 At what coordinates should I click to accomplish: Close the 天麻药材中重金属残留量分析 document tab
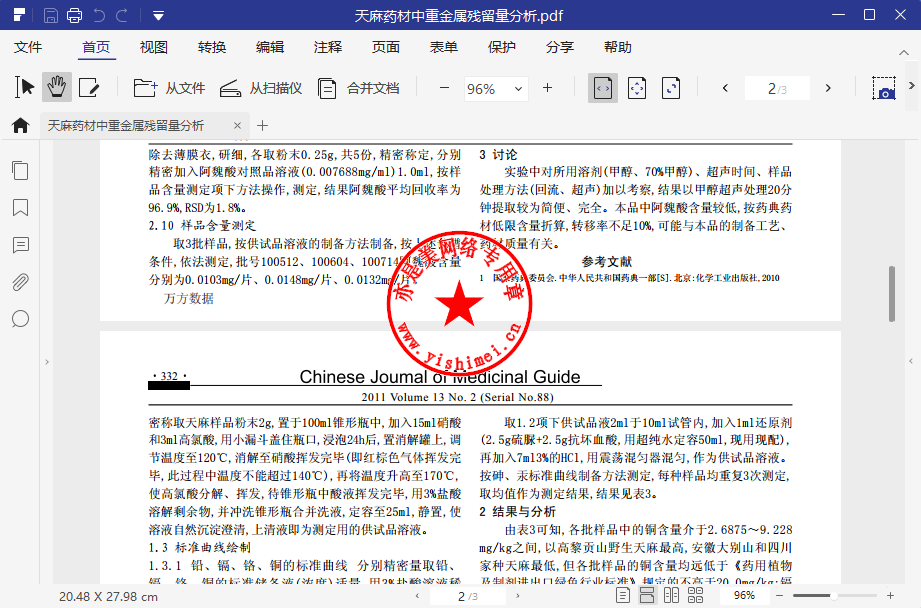[237, 126]
